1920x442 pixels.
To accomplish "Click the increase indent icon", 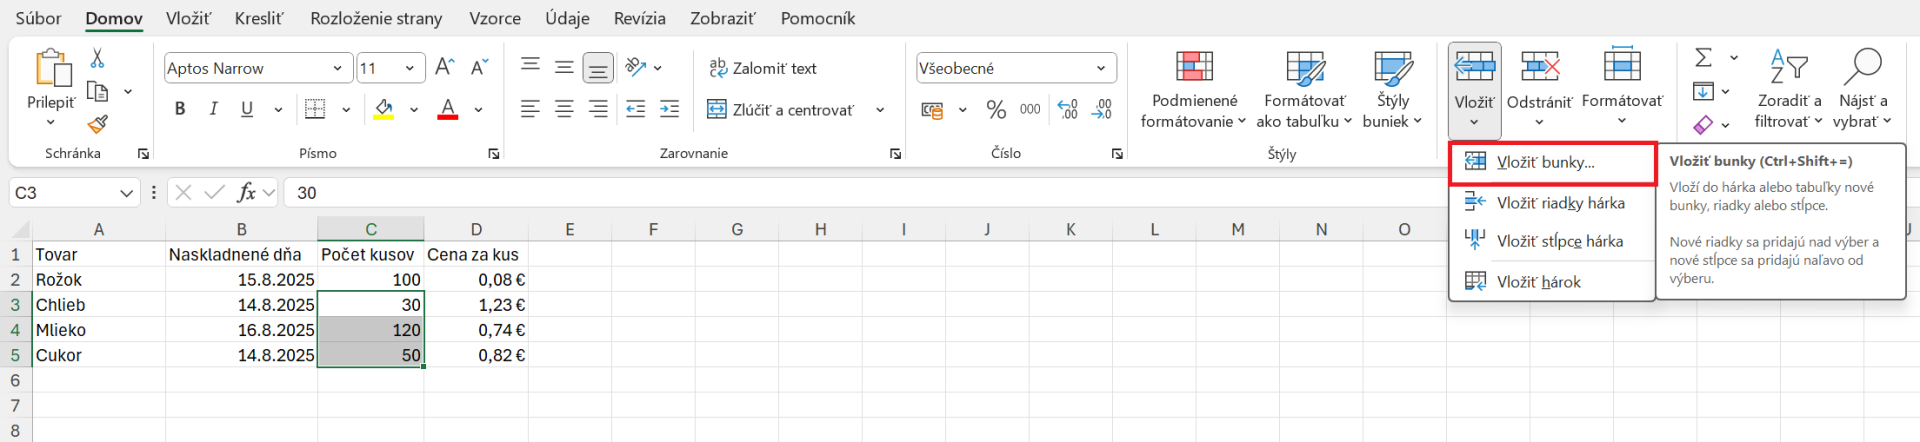I will pyautogui.click(x=670, y=109).
